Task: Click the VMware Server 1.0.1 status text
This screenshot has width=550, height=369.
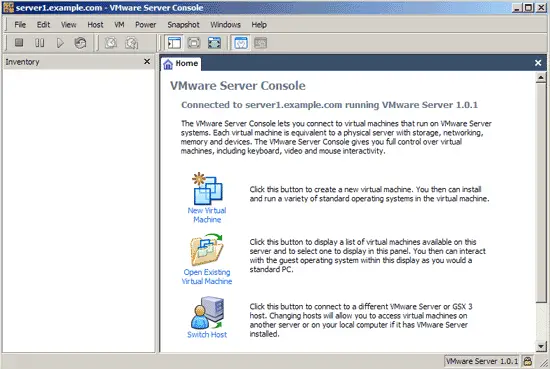Action: pyautogui.click(x=482, y=361)
